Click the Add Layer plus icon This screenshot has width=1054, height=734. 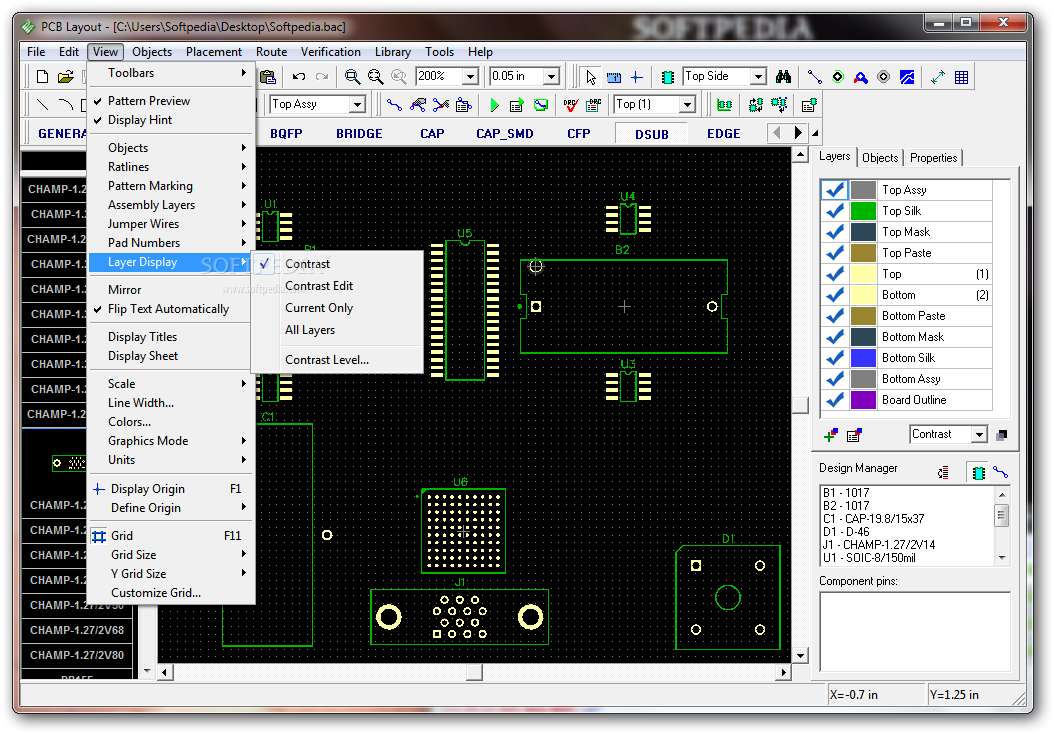[x=831, y=435]
